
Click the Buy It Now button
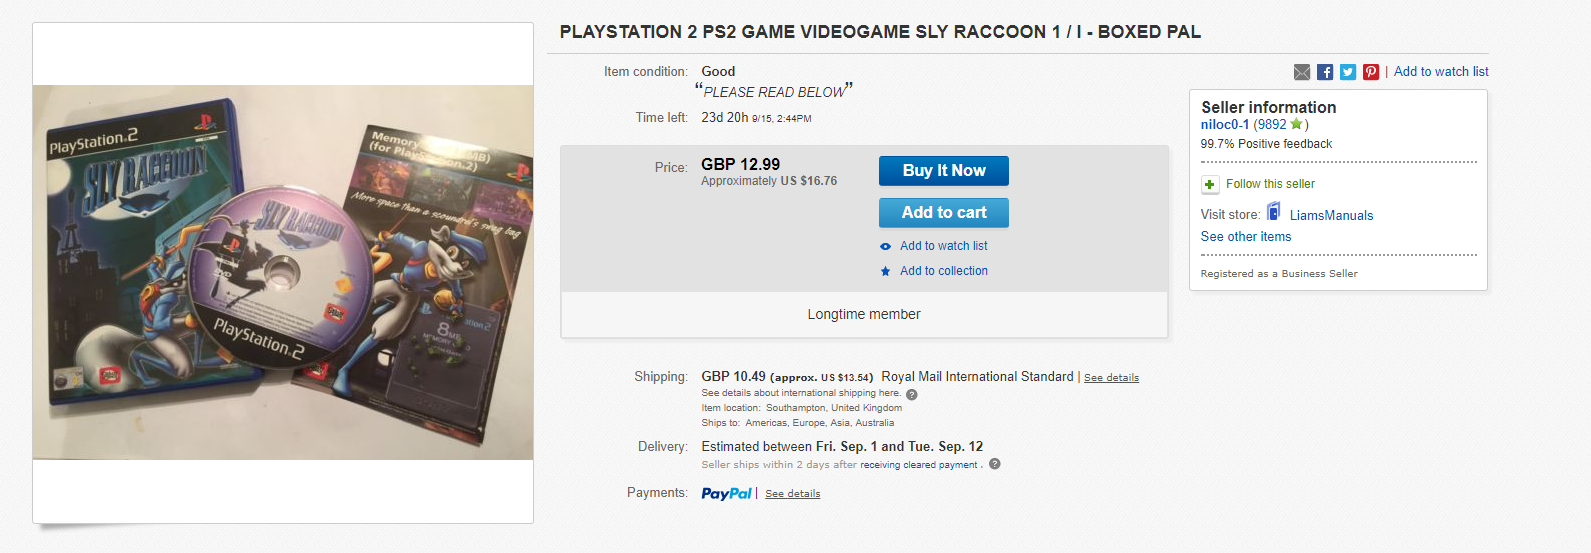click(944, 171)
